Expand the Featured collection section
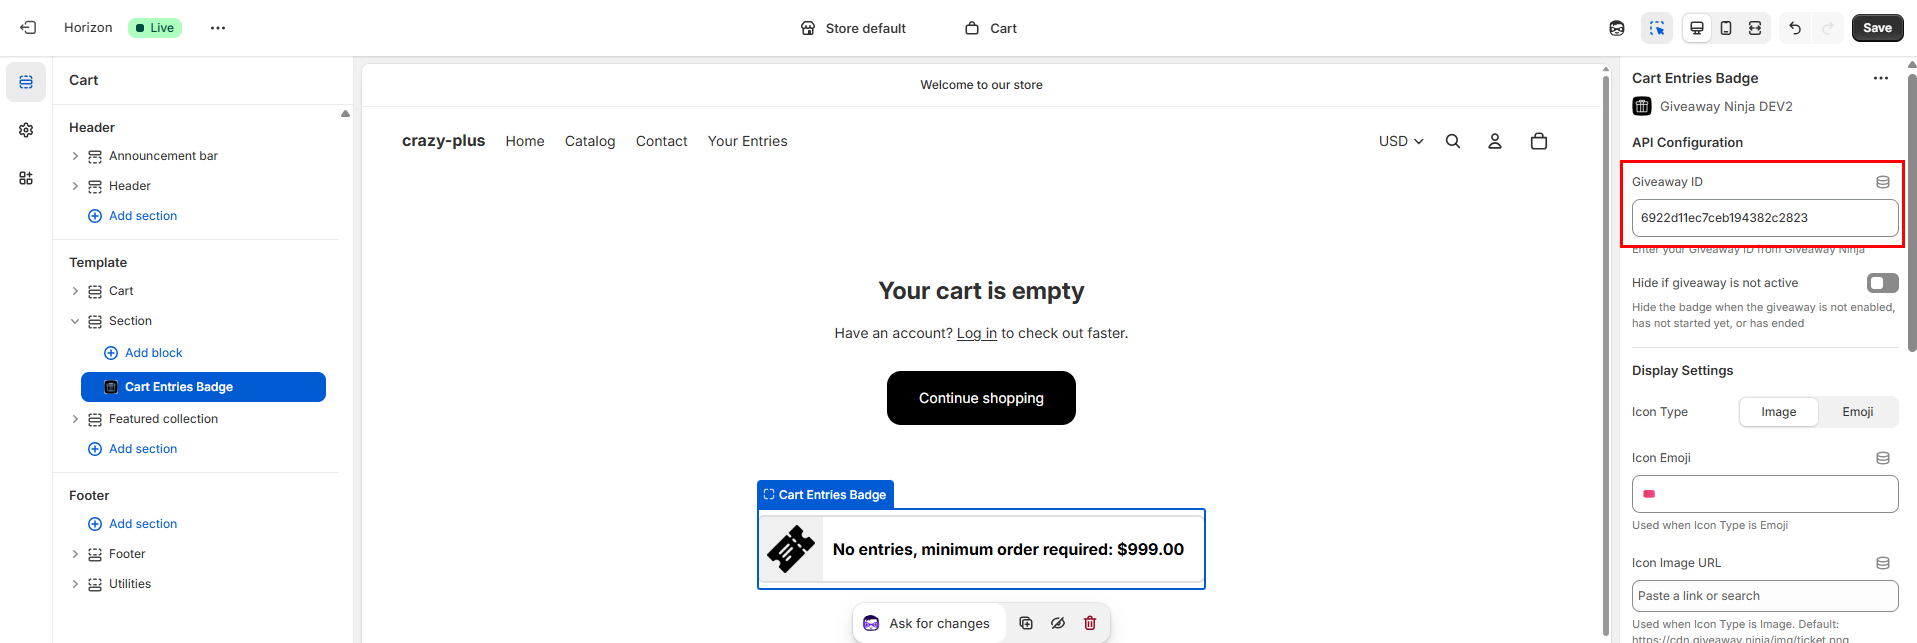This screenshot has height=643, width=1917. point(75,419)
